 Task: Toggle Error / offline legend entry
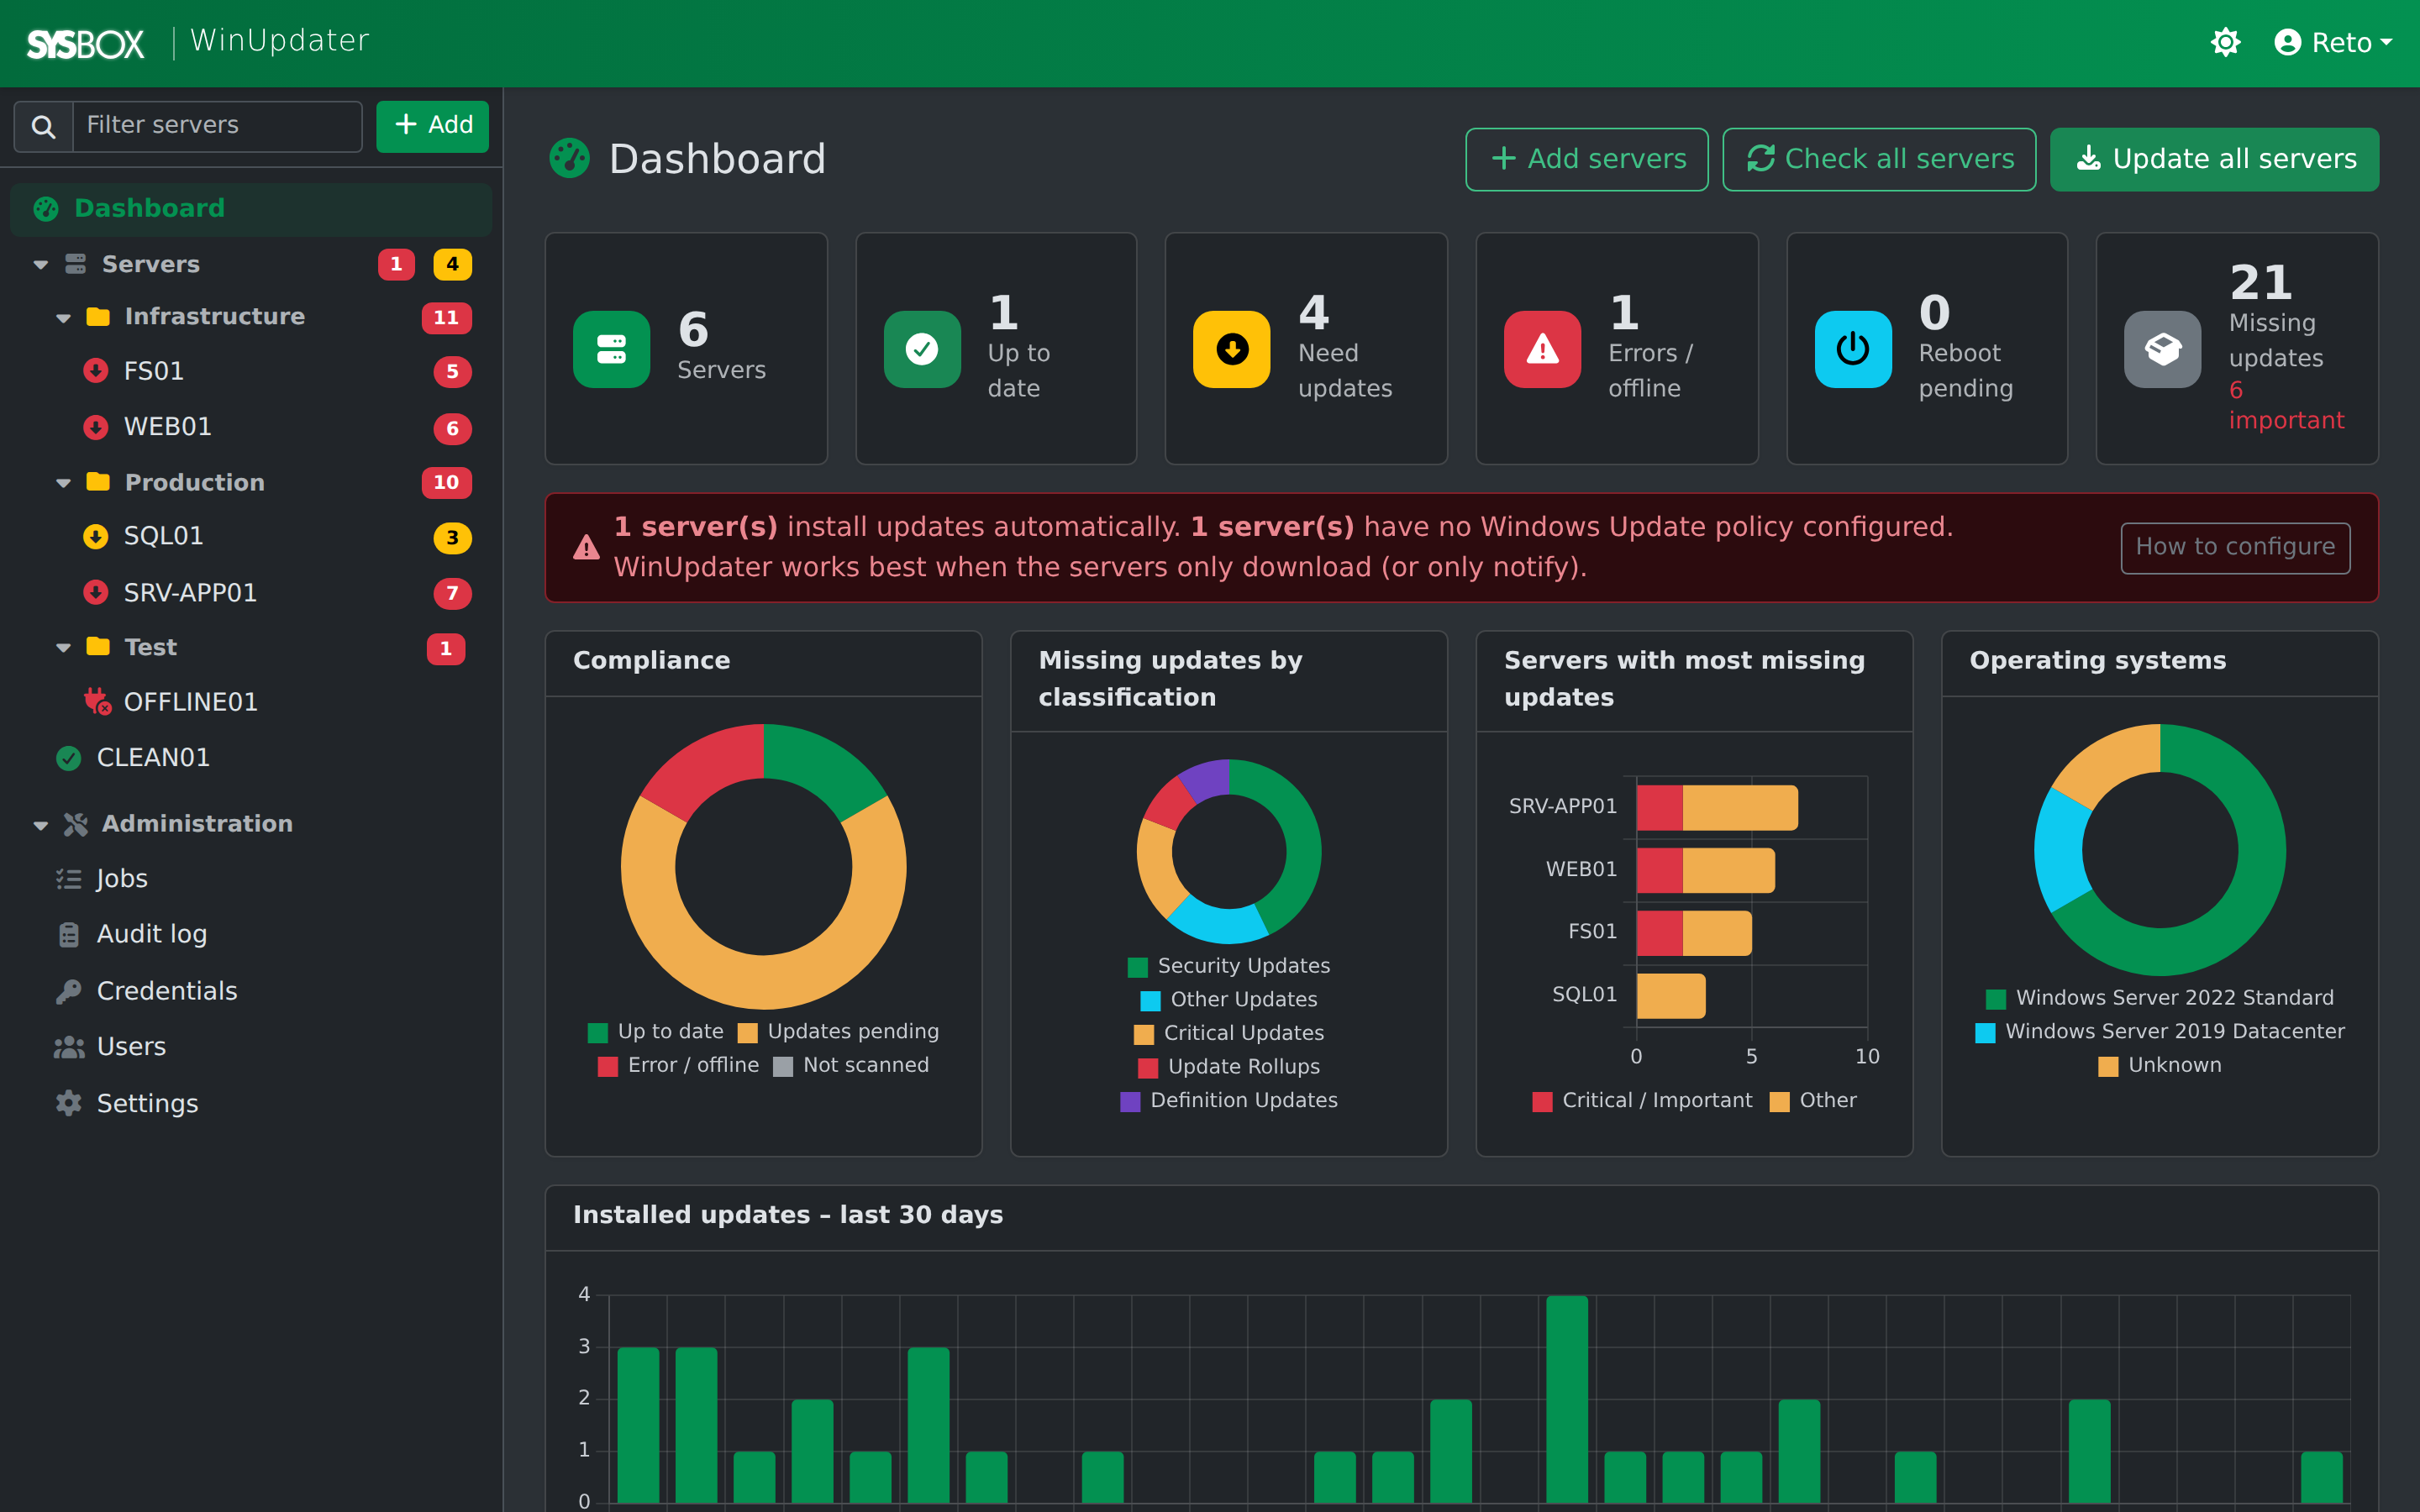[x=678, y=1066]
